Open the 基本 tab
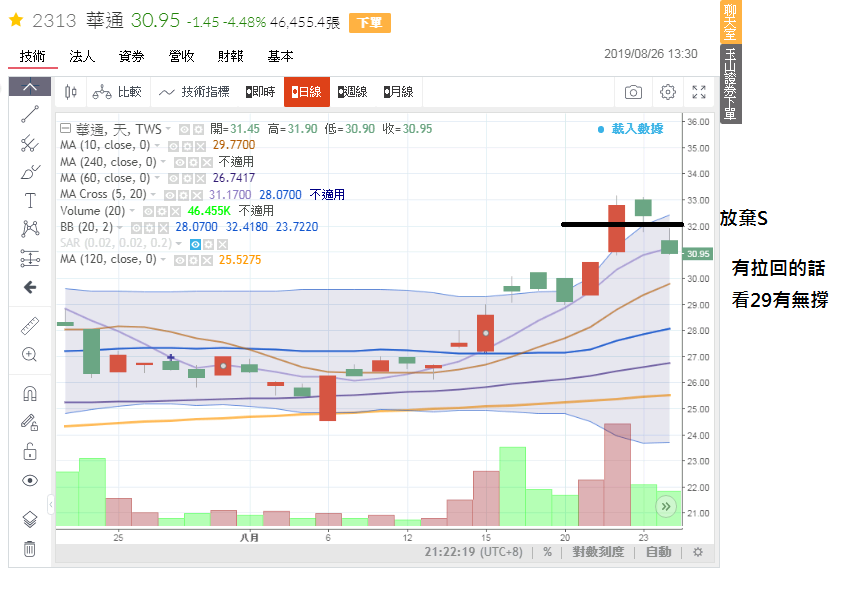The image size is (850, 595). click(281, 56)
